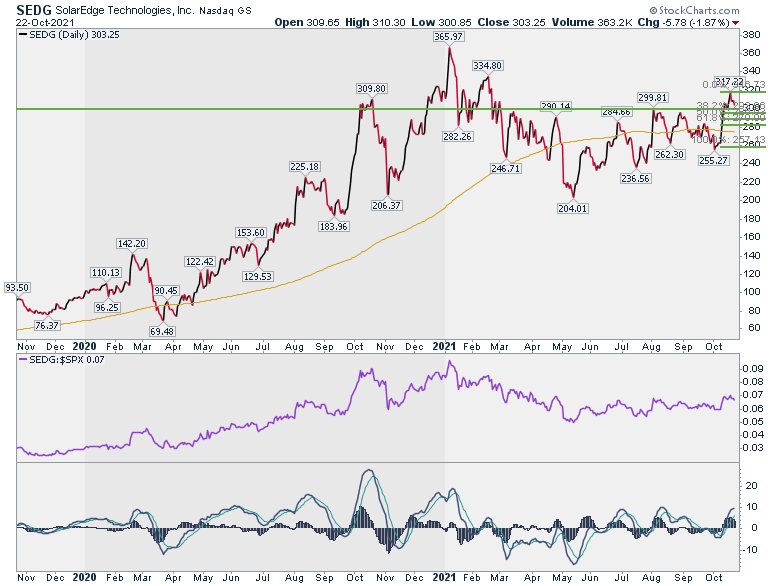Click the 290.14 price label

point(556,106)
